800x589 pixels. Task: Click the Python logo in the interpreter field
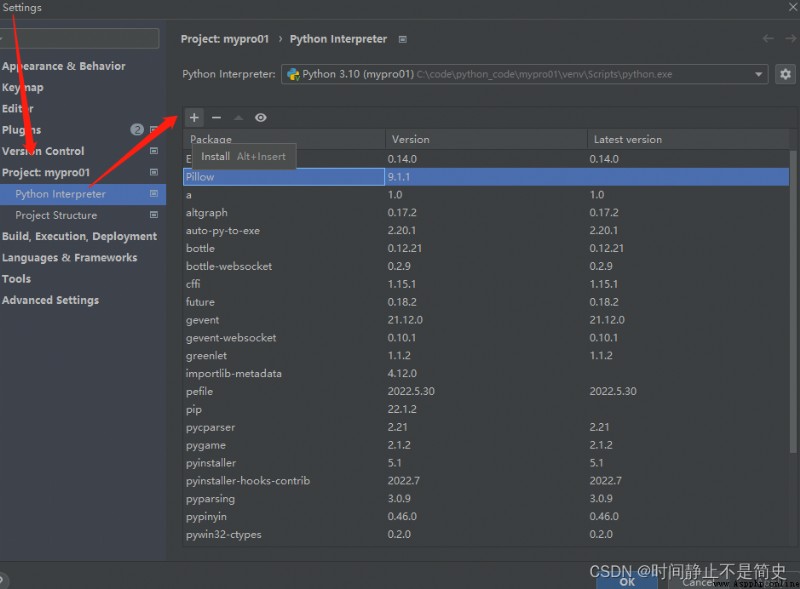pos(293,75)
